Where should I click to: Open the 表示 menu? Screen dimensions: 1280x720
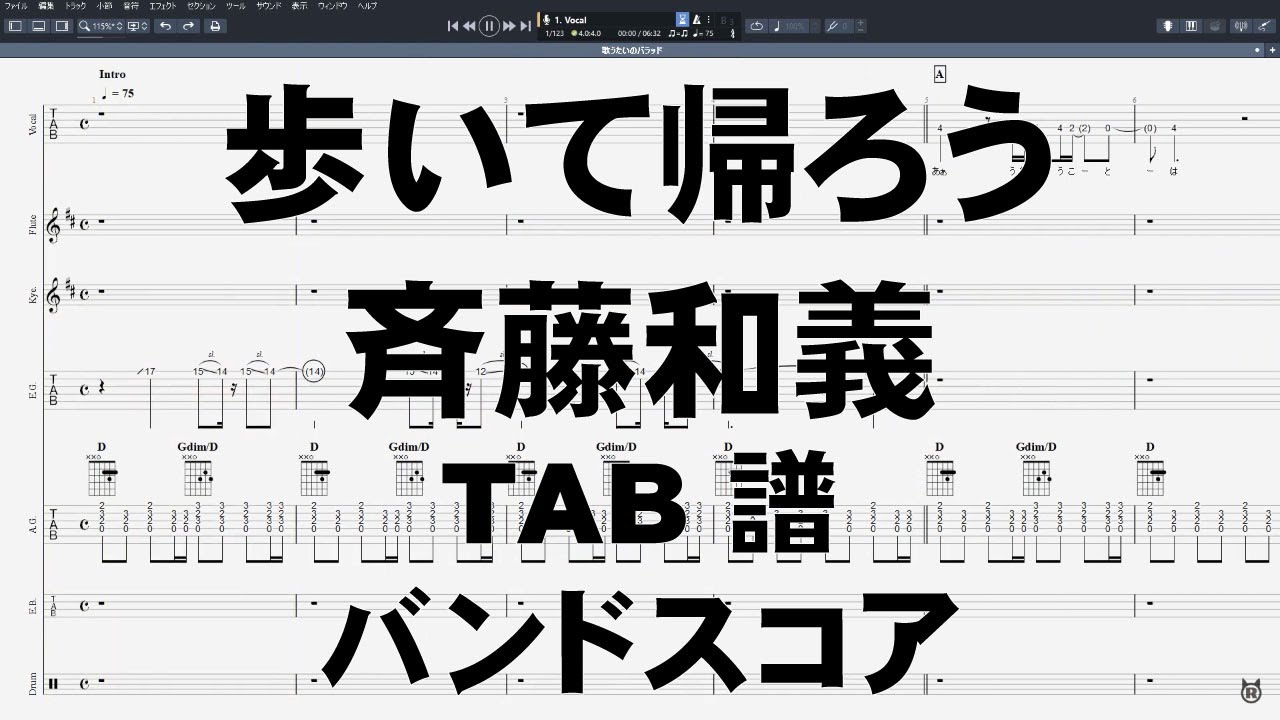300,6
